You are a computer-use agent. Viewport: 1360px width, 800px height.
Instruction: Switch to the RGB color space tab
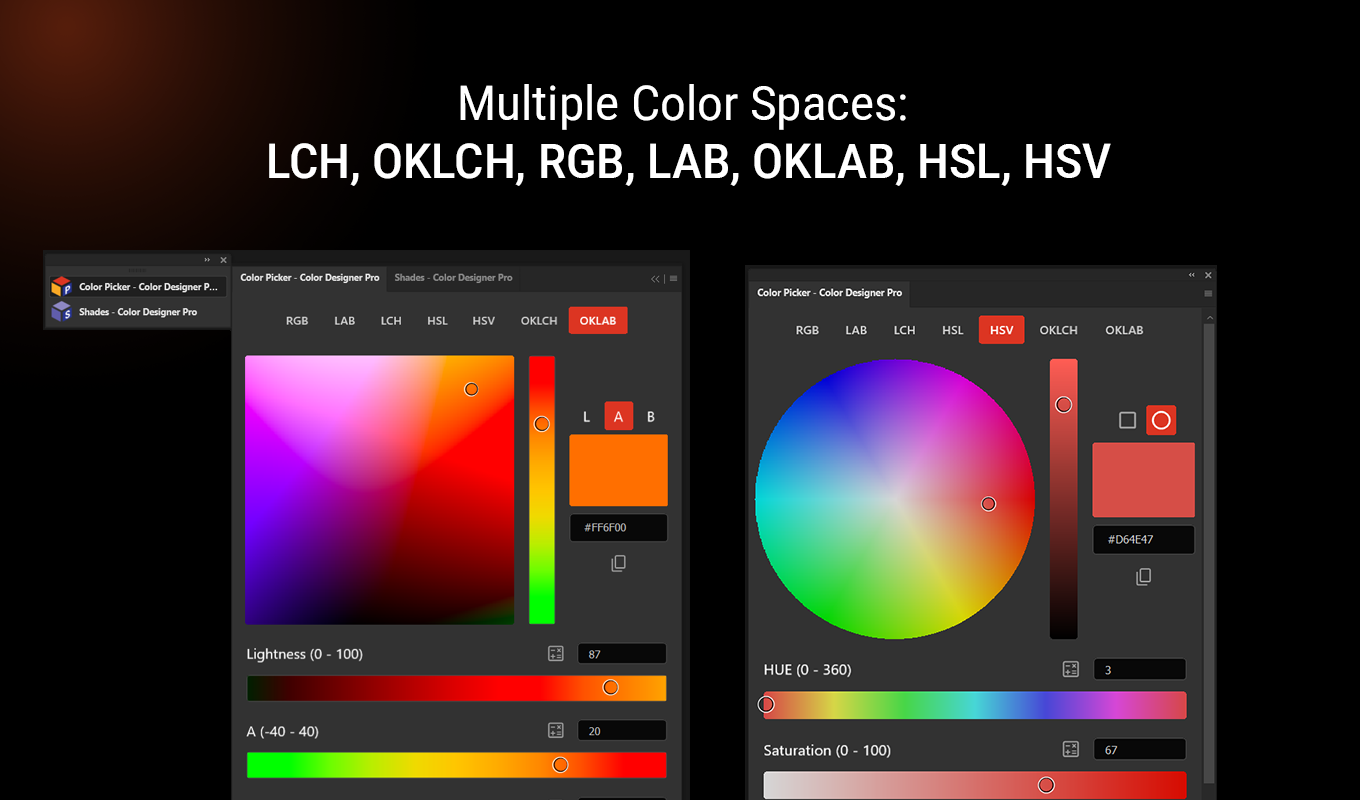click(x=297, y=320)
